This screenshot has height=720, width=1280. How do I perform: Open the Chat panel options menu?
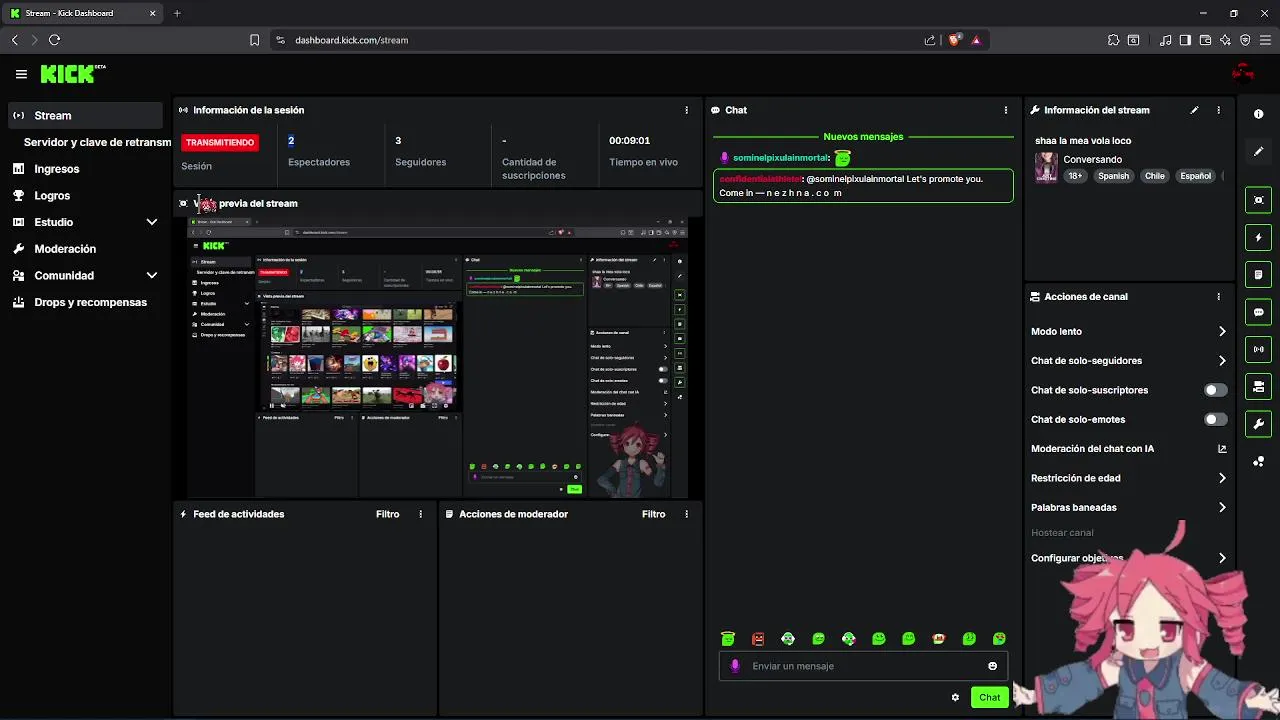tap(1006, 110)
